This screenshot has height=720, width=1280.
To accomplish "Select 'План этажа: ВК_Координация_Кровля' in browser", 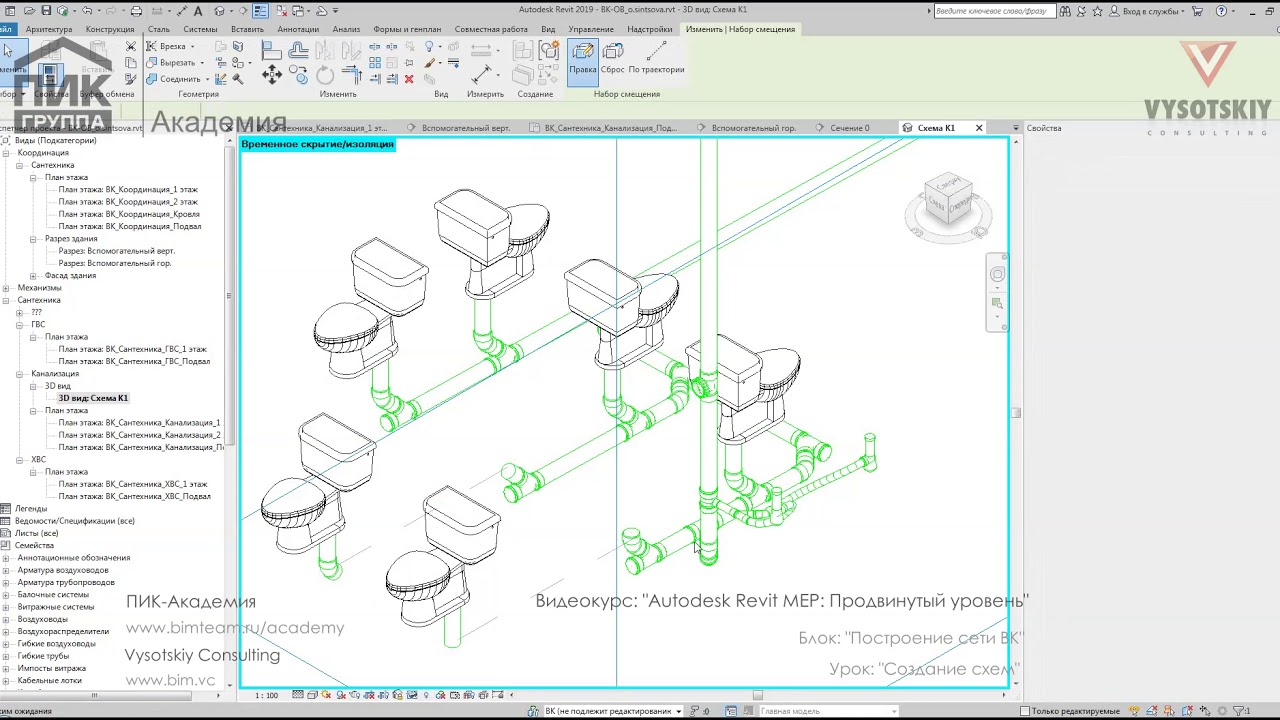I will (129, 214).
